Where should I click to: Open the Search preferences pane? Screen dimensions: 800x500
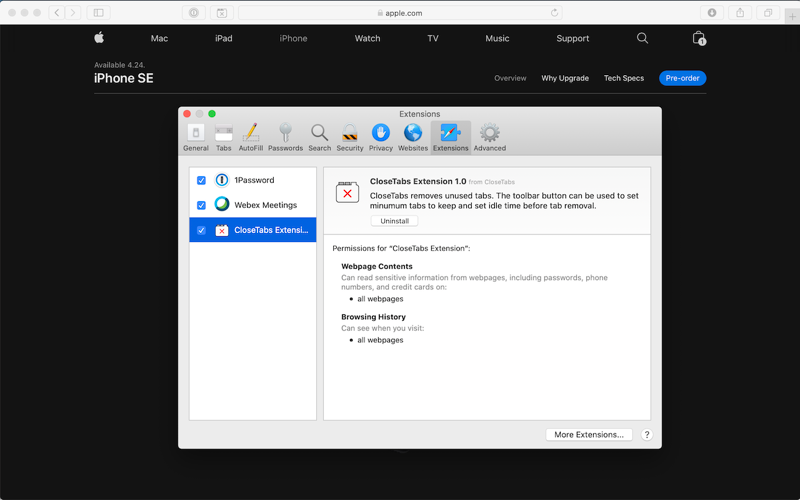[x=319, y=138]
